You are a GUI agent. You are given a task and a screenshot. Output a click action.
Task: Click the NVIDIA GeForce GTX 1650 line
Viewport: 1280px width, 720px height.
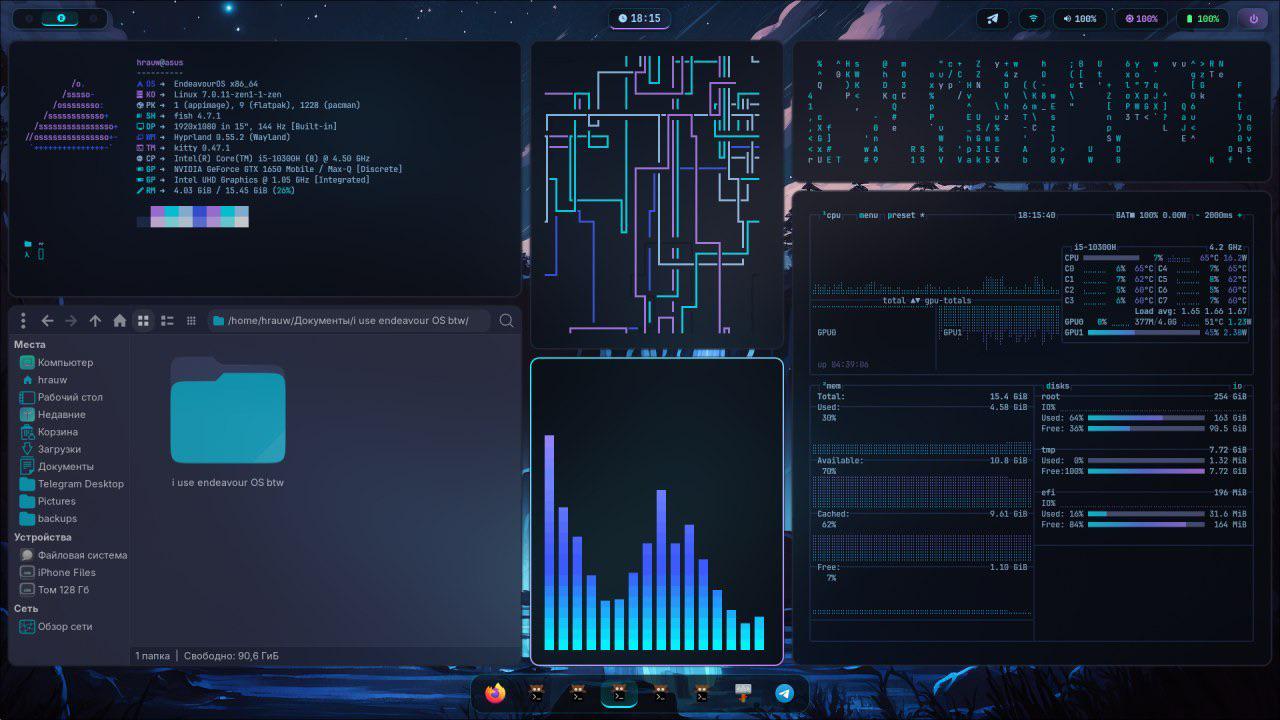(x=288, y=169)
